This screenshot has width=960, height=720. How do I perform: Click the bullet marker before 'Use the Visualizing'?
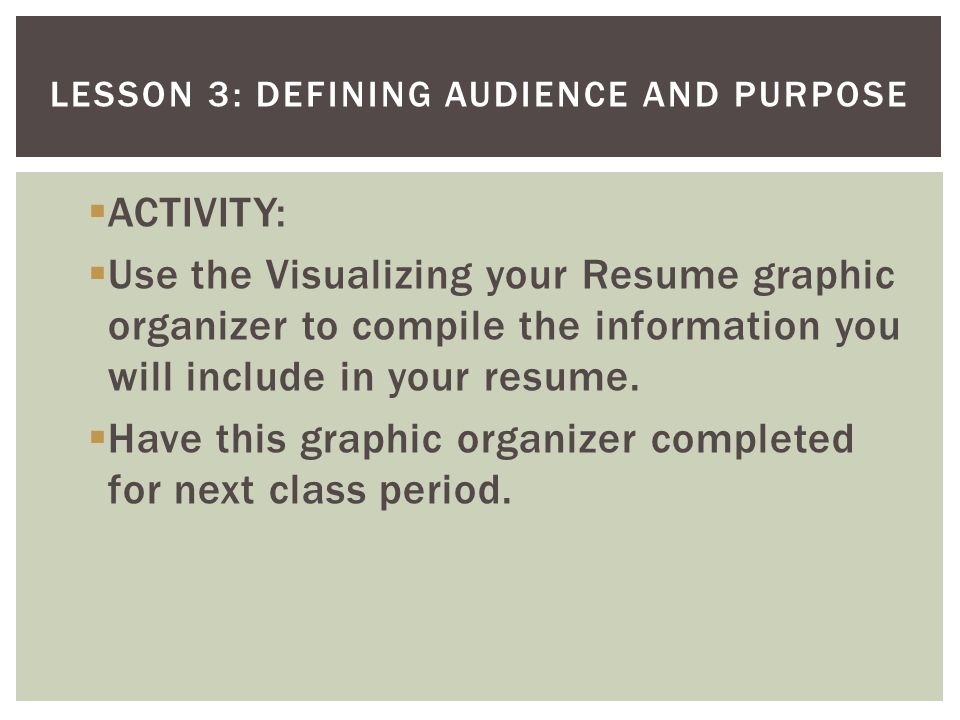tap(97, 272)
